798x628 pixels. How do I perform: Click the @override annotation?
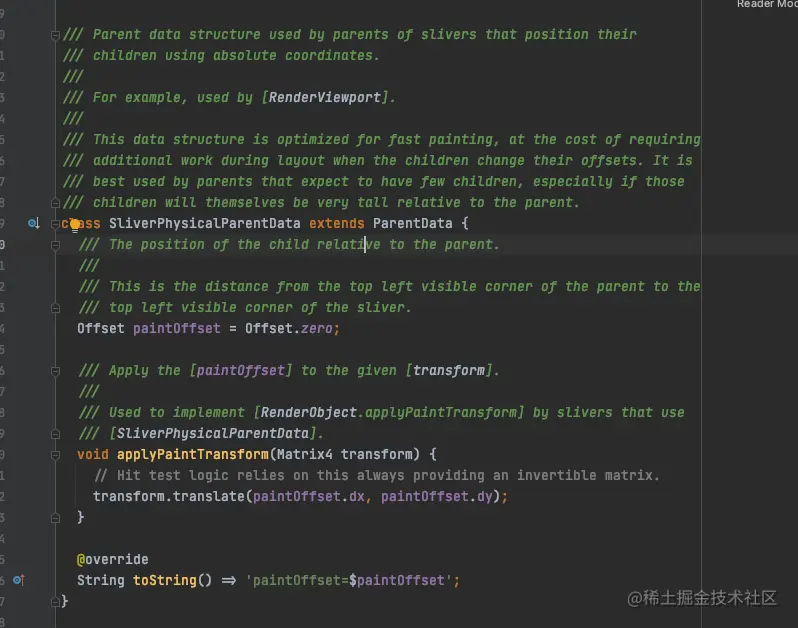pyautogui.click(x=112, y=559)
